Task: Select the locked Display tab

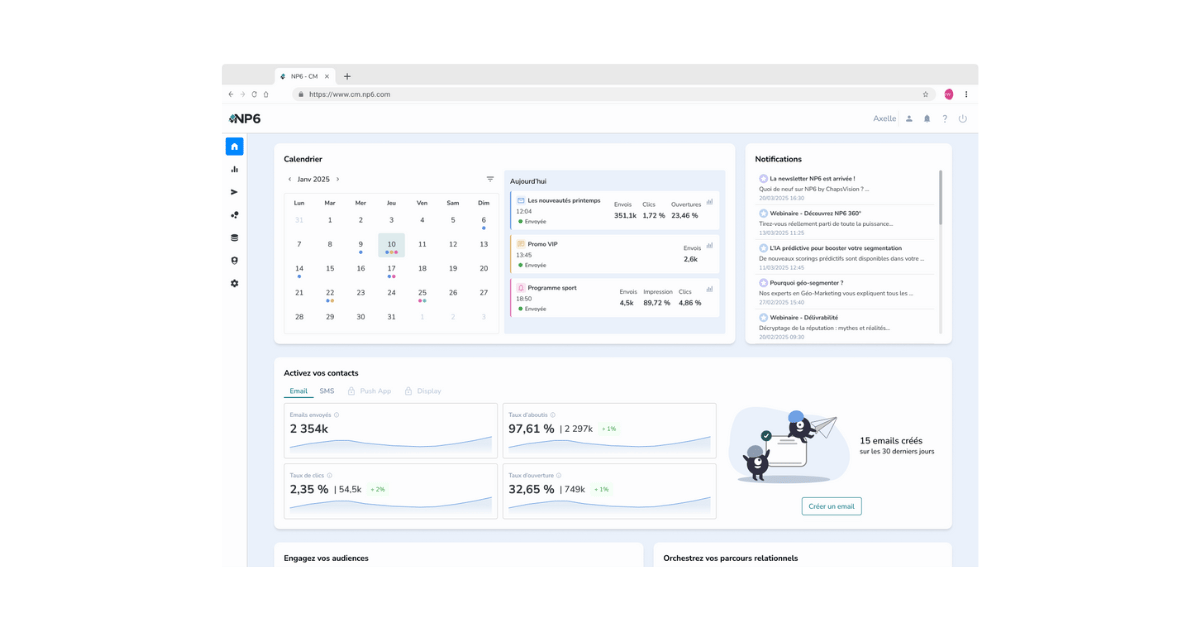Action: pos(423,391)
